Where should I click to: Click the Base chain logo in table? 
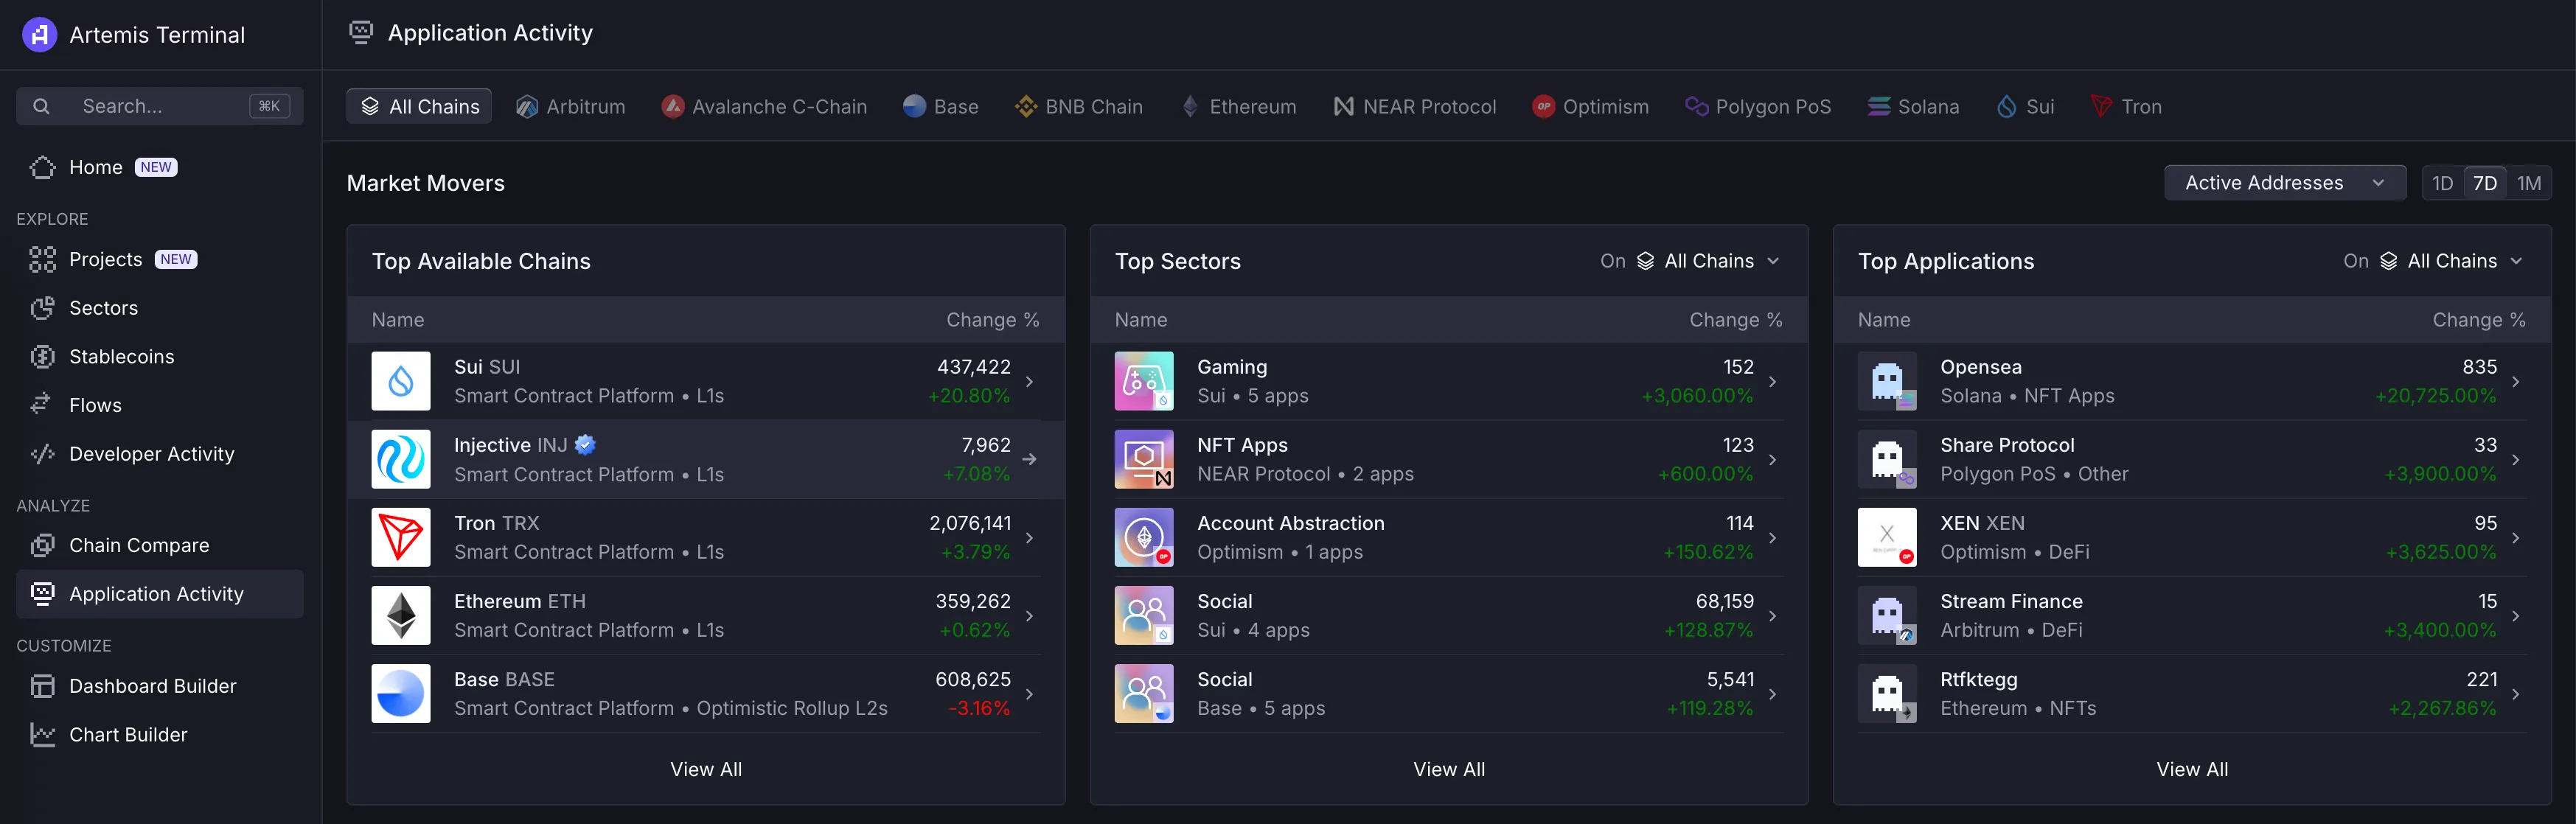[x=401, y=693]
